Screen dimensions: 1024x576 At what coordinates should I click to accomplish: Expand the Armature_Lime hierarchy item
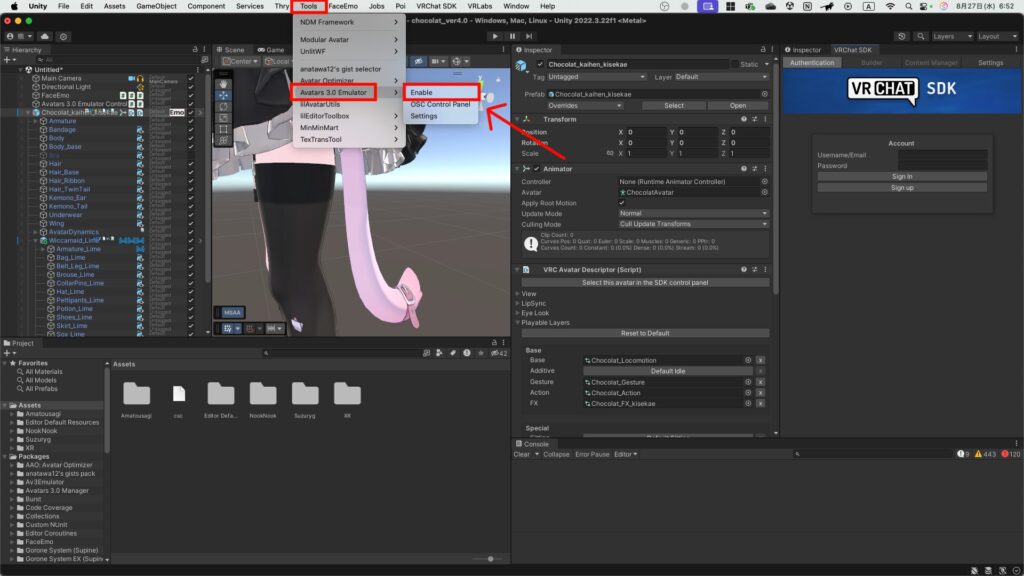pyautogui.click(x=42, y=247)
